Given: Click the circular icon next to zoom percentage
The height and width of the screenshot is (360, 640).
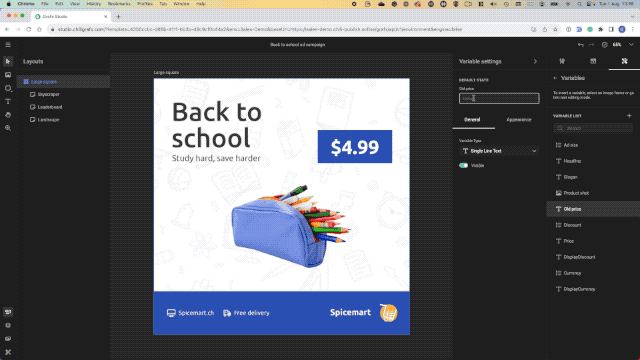Looking at the screenshot, I should (x=604, y=44).
